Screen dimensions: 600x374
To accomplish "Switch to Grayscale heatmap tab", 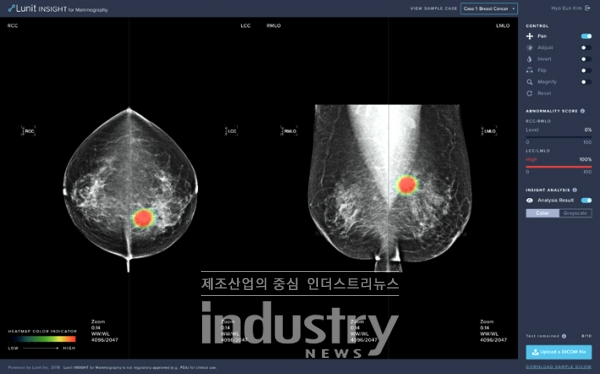I will [575, 213].
